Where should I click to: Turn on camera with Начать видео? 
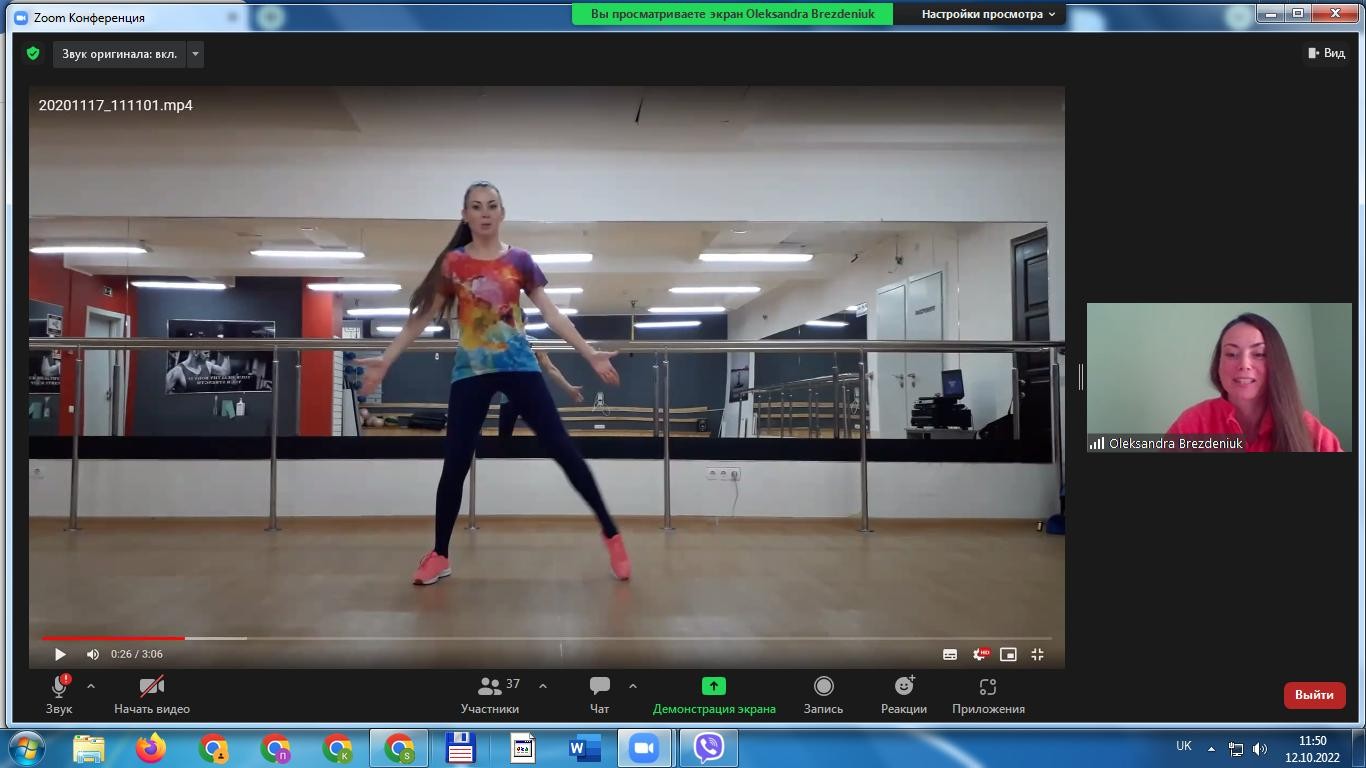coord(151,687)
